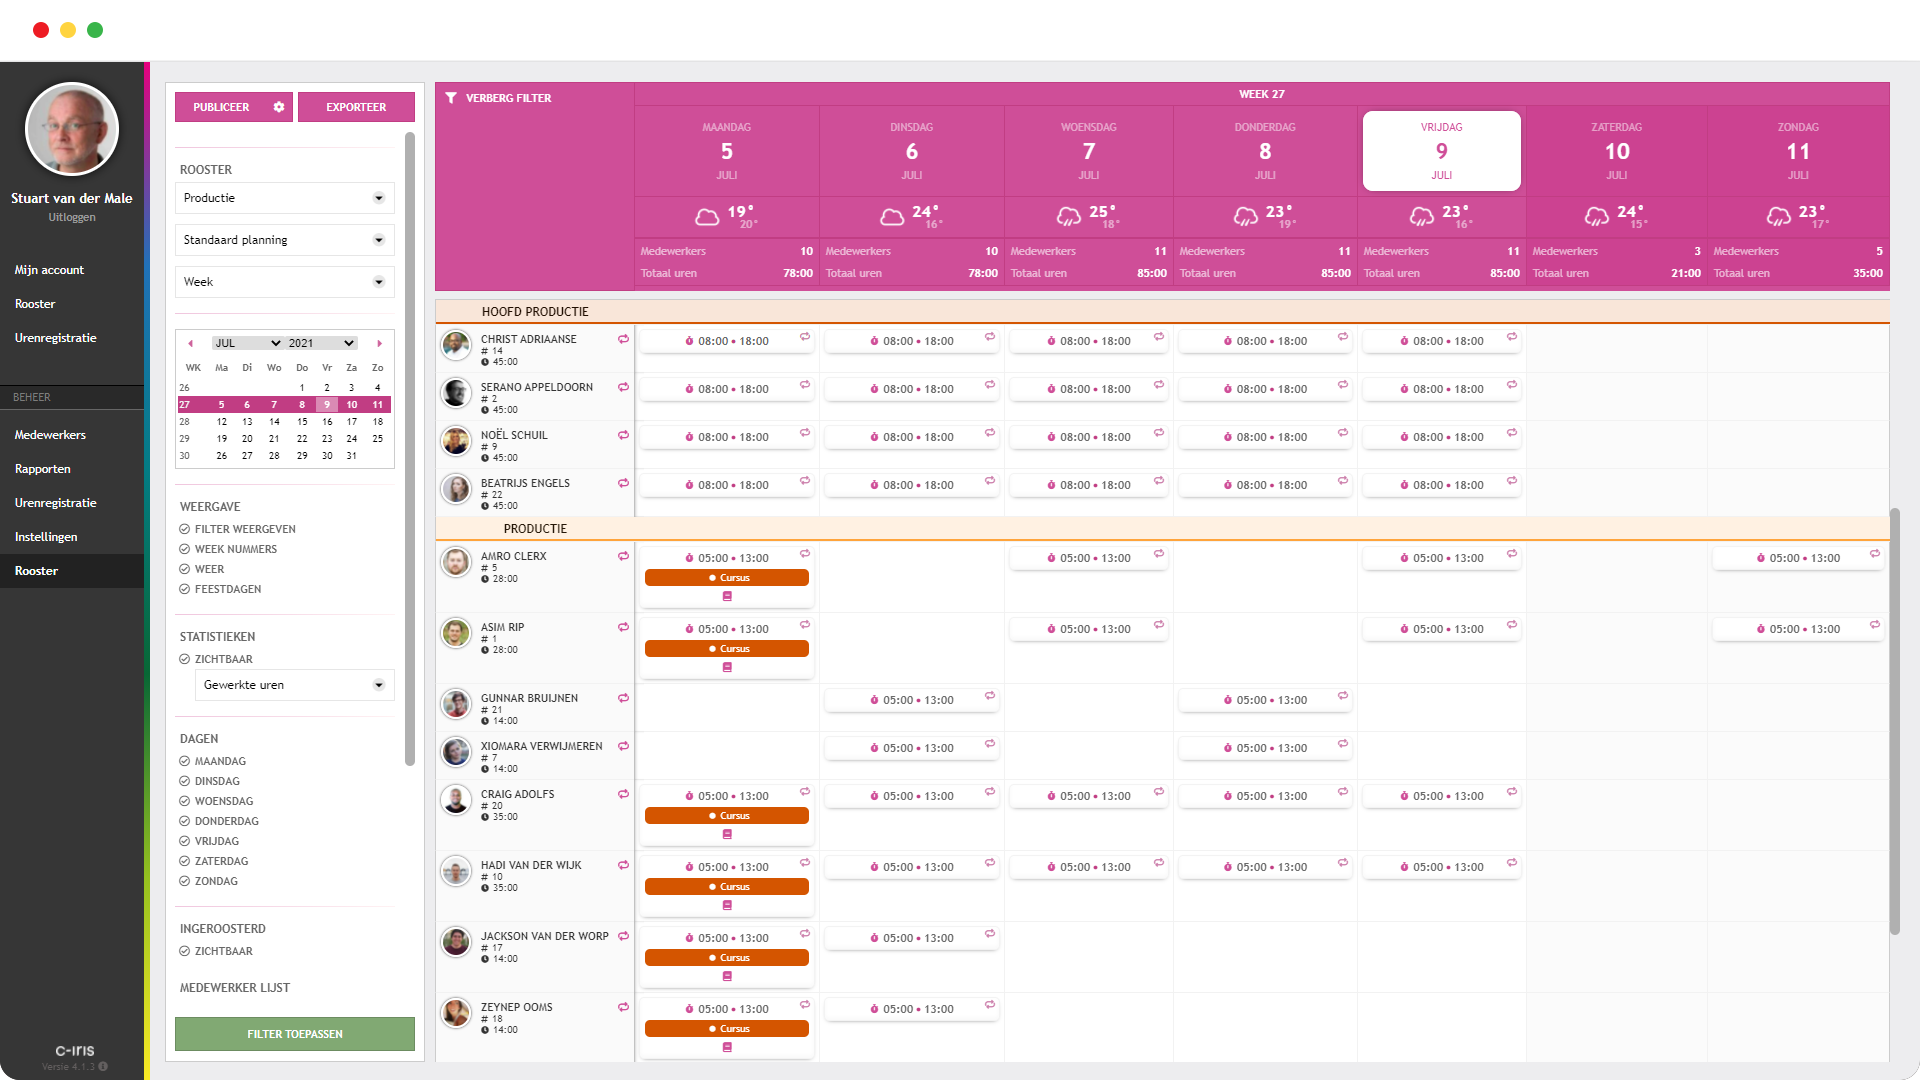Screen dimensions: 1920x1080
Task: Click the filter funnel icon
Action: [x=451, y=98]
